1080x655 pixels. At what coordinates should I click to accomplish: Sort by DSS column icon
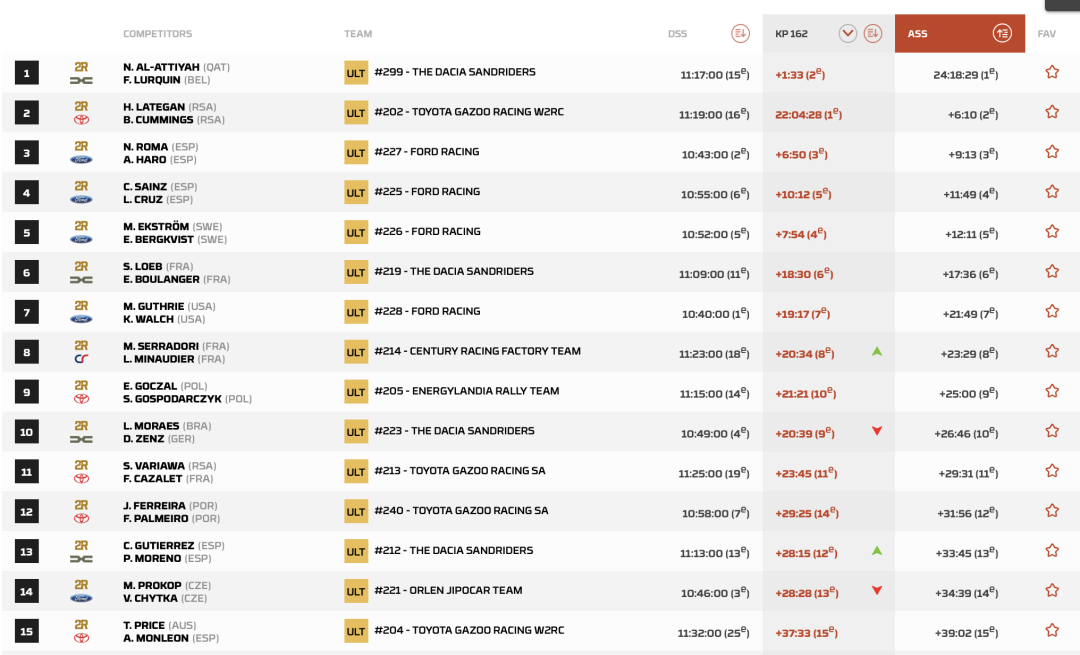coord(740,33)
